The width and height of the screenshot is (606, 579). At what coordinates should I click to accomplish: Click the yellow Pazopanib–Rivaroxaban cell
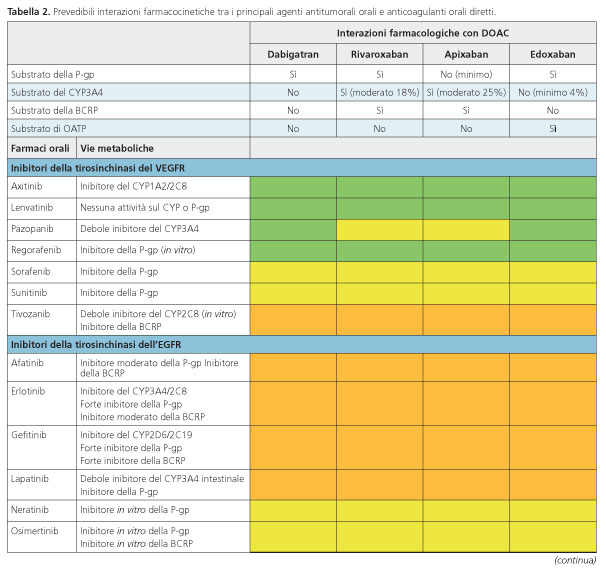(380, 230)
